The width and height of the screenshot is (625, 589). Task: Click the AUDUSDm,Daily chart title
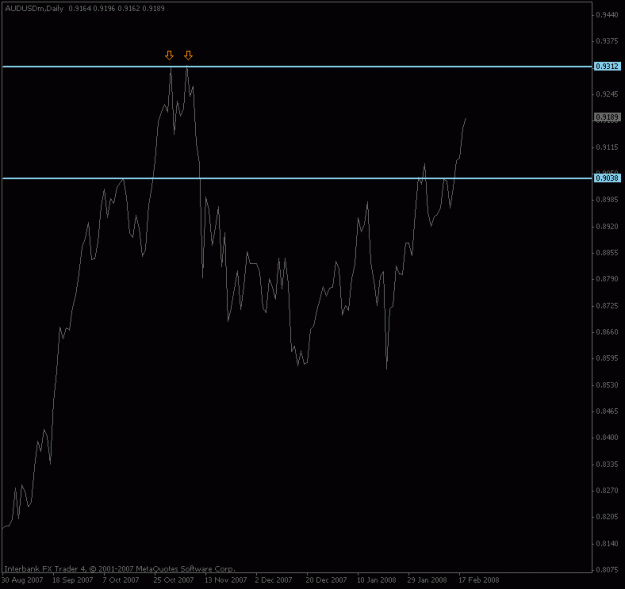point(34,8)
